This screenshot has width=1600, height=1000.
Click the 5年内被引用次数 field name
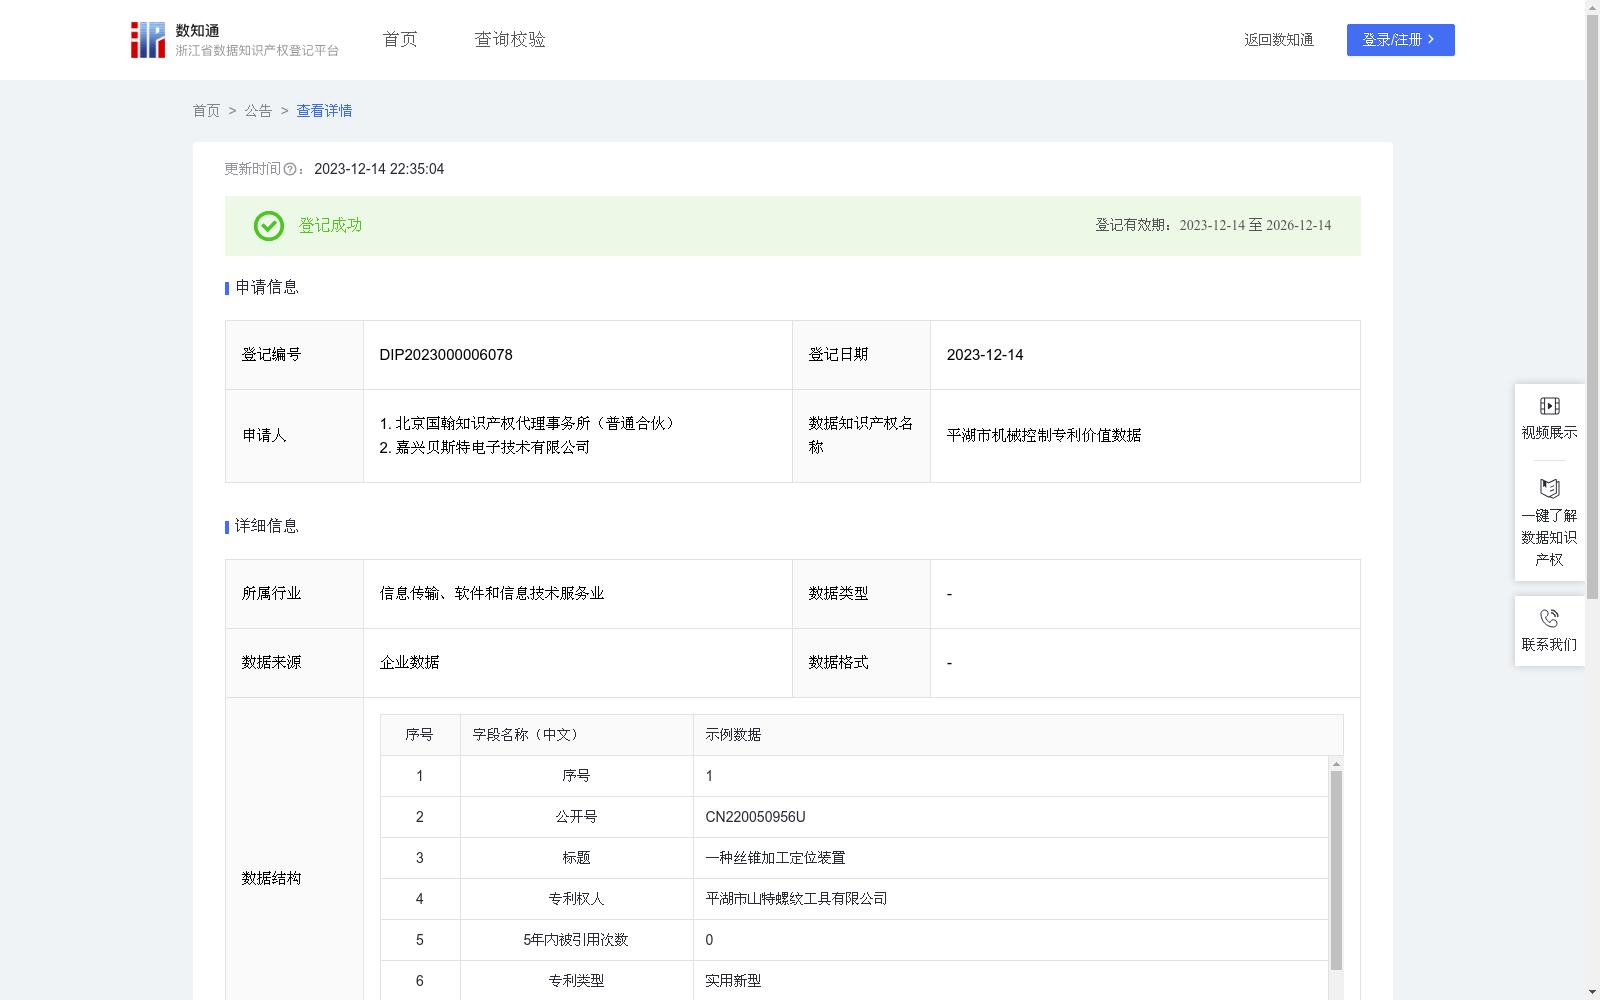click(576, 939)
